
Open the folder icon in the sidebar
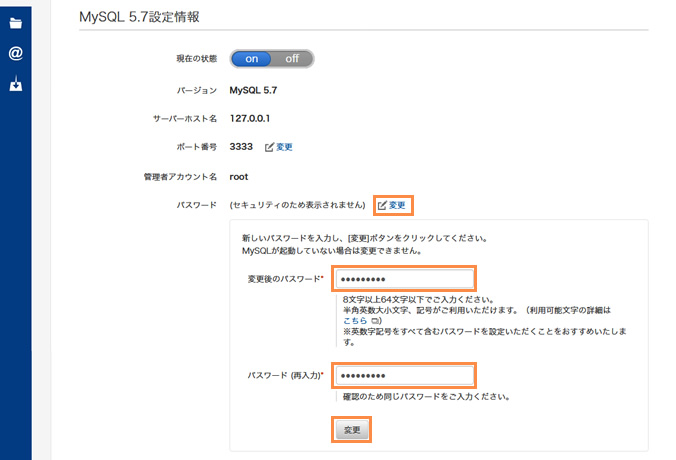[x=15, y=22]
